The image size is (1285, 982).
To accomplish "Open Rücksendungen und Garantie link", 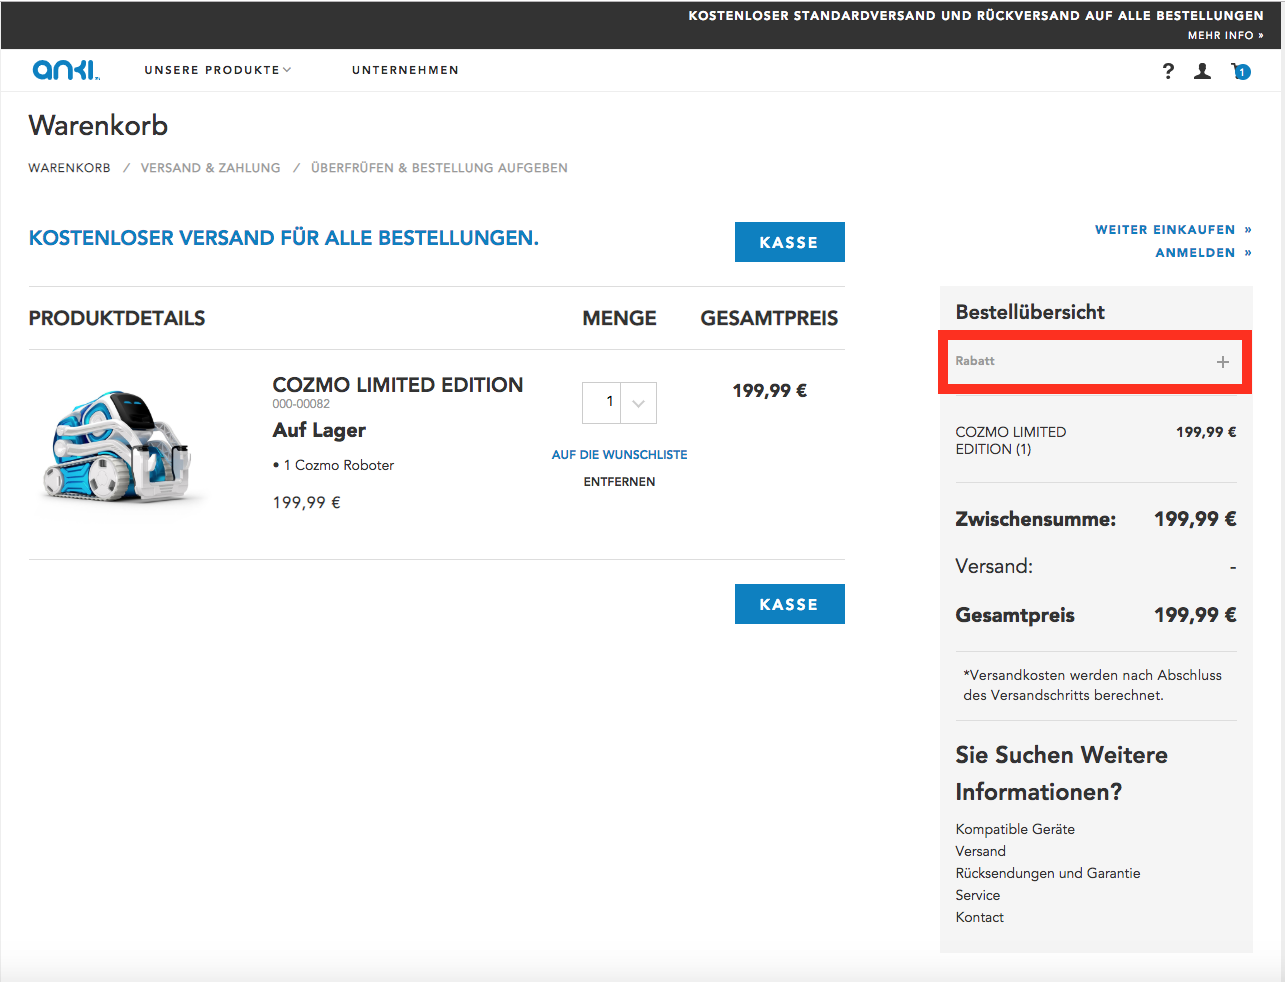I will click(x=1048, y=873).
